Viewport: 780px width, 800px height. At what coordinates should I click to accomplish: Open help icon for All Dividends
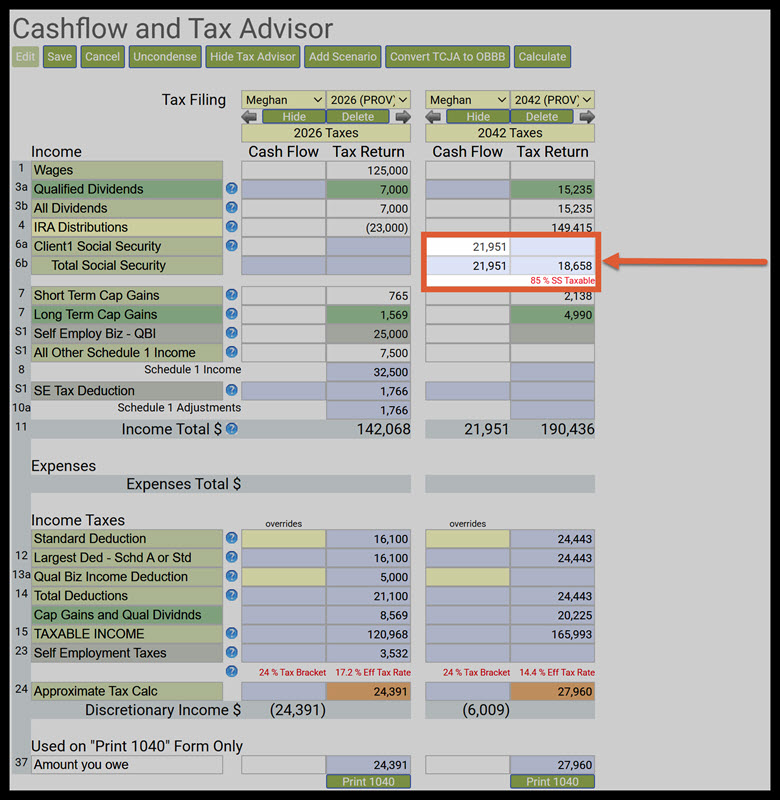click(x=232, y=208)
